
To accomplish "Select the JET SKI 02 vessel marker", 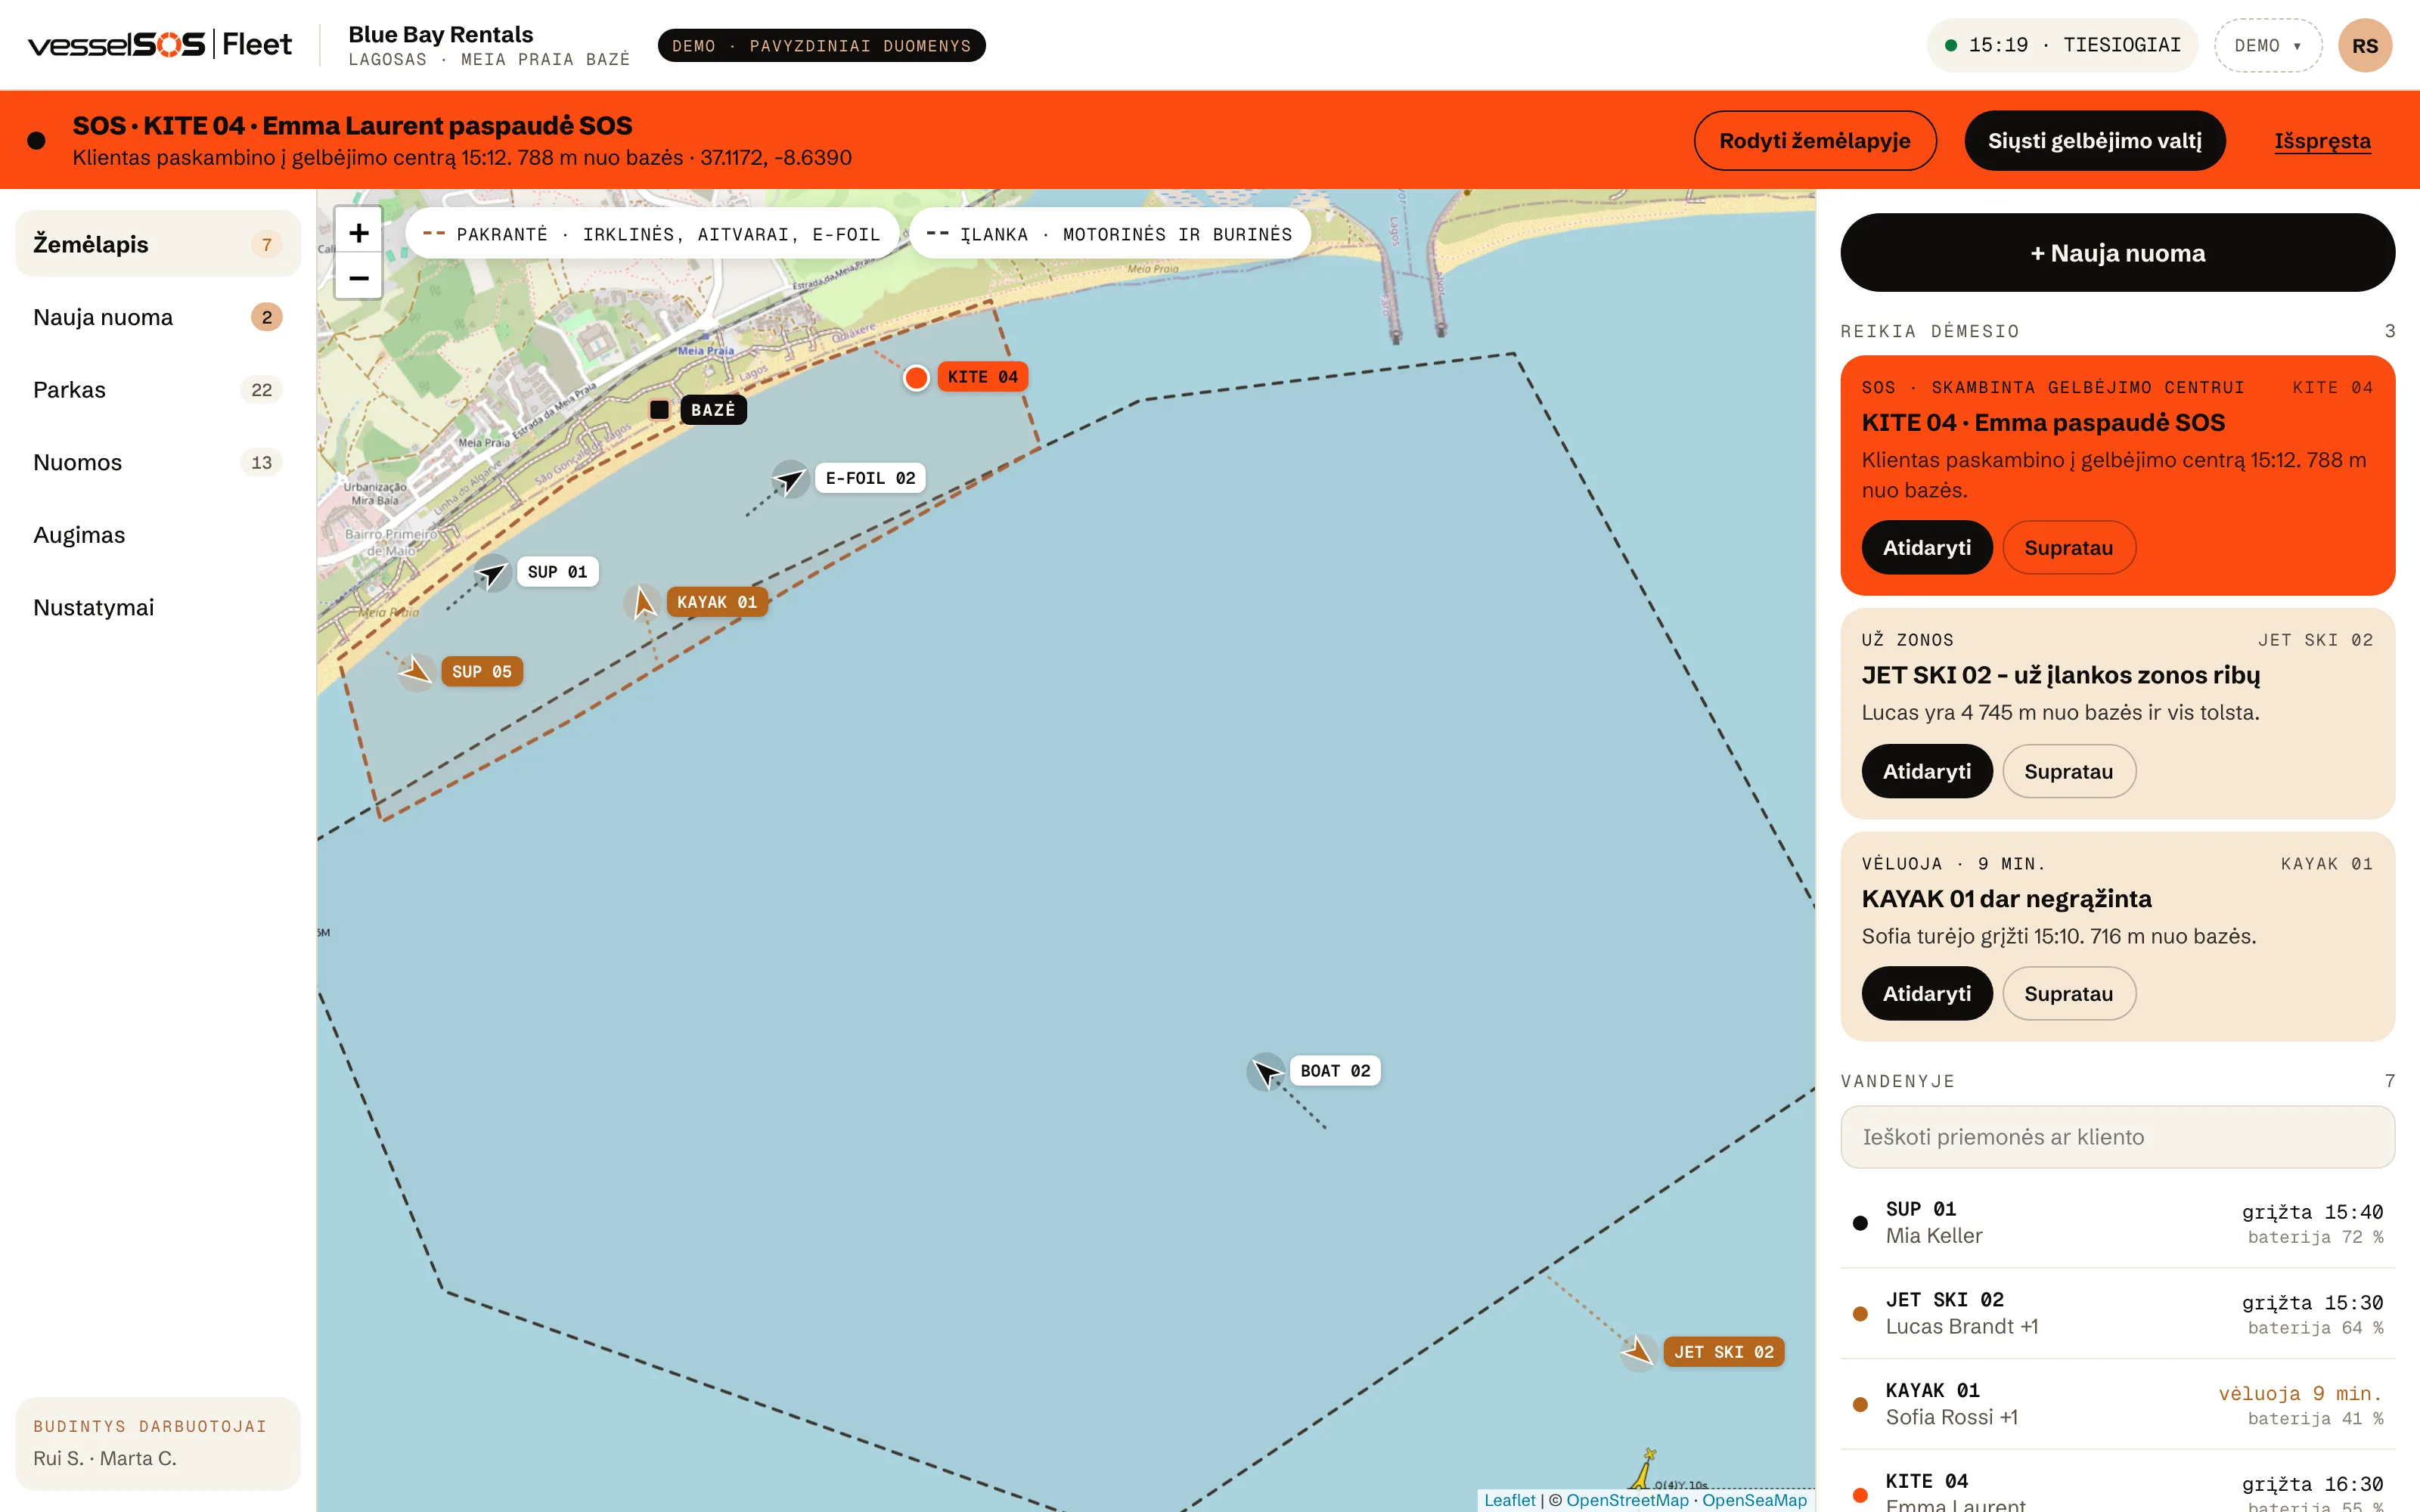I will coord(1638,1352).
